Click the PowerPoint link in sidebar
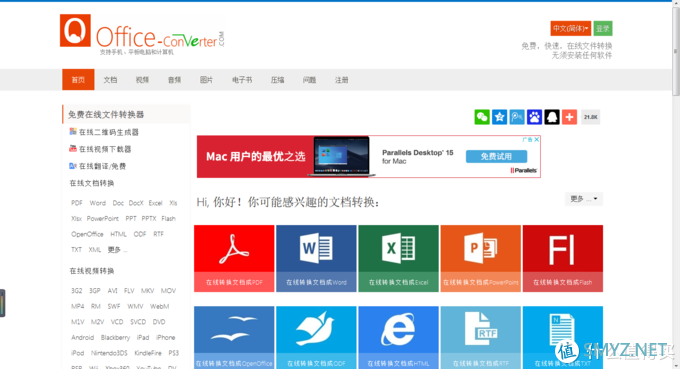This screenshot has height=369, width=680. [x=103, y=219]
